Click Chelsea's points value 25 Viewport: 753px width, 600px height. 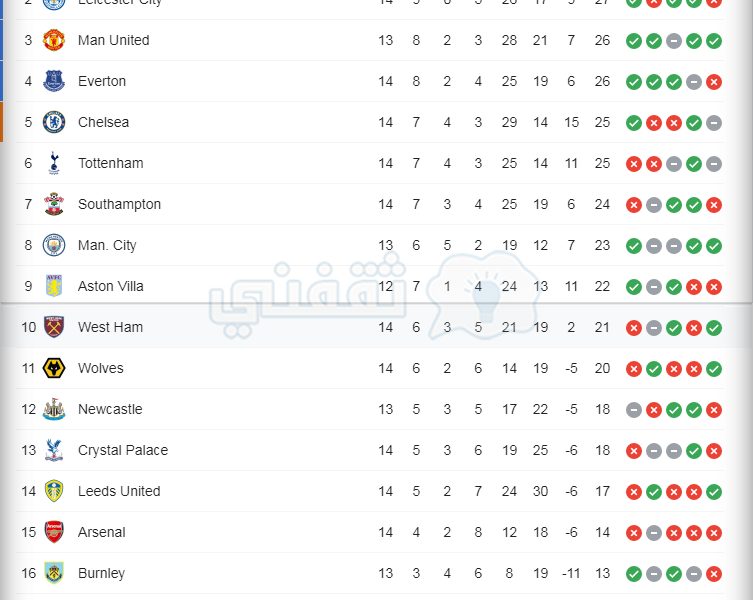click(x=602, y=122)
